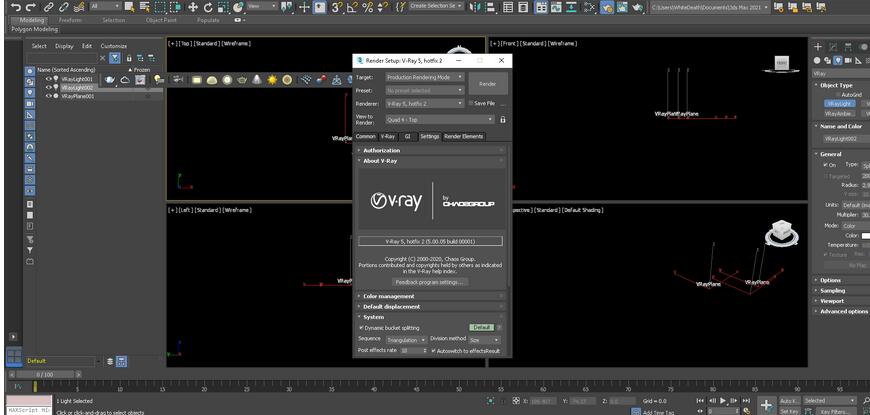
Task: Click the Rectangular Selection Region icon
Action: (160, 7)
